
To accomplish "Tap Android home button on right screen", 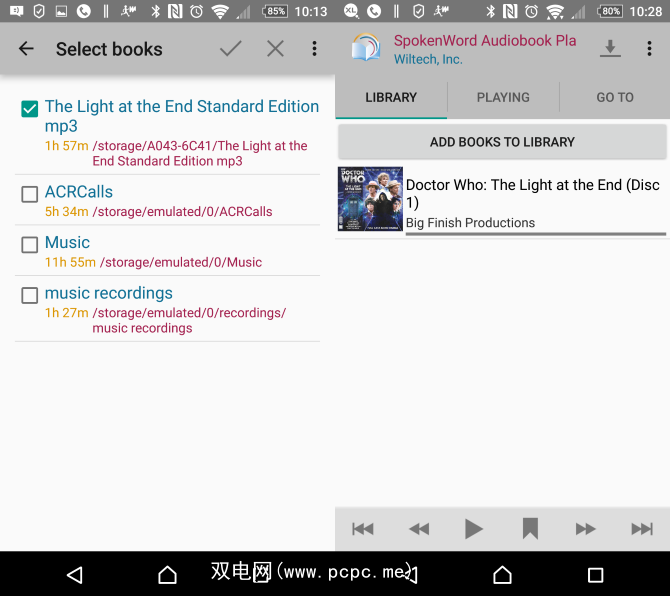I will (502, 575).
